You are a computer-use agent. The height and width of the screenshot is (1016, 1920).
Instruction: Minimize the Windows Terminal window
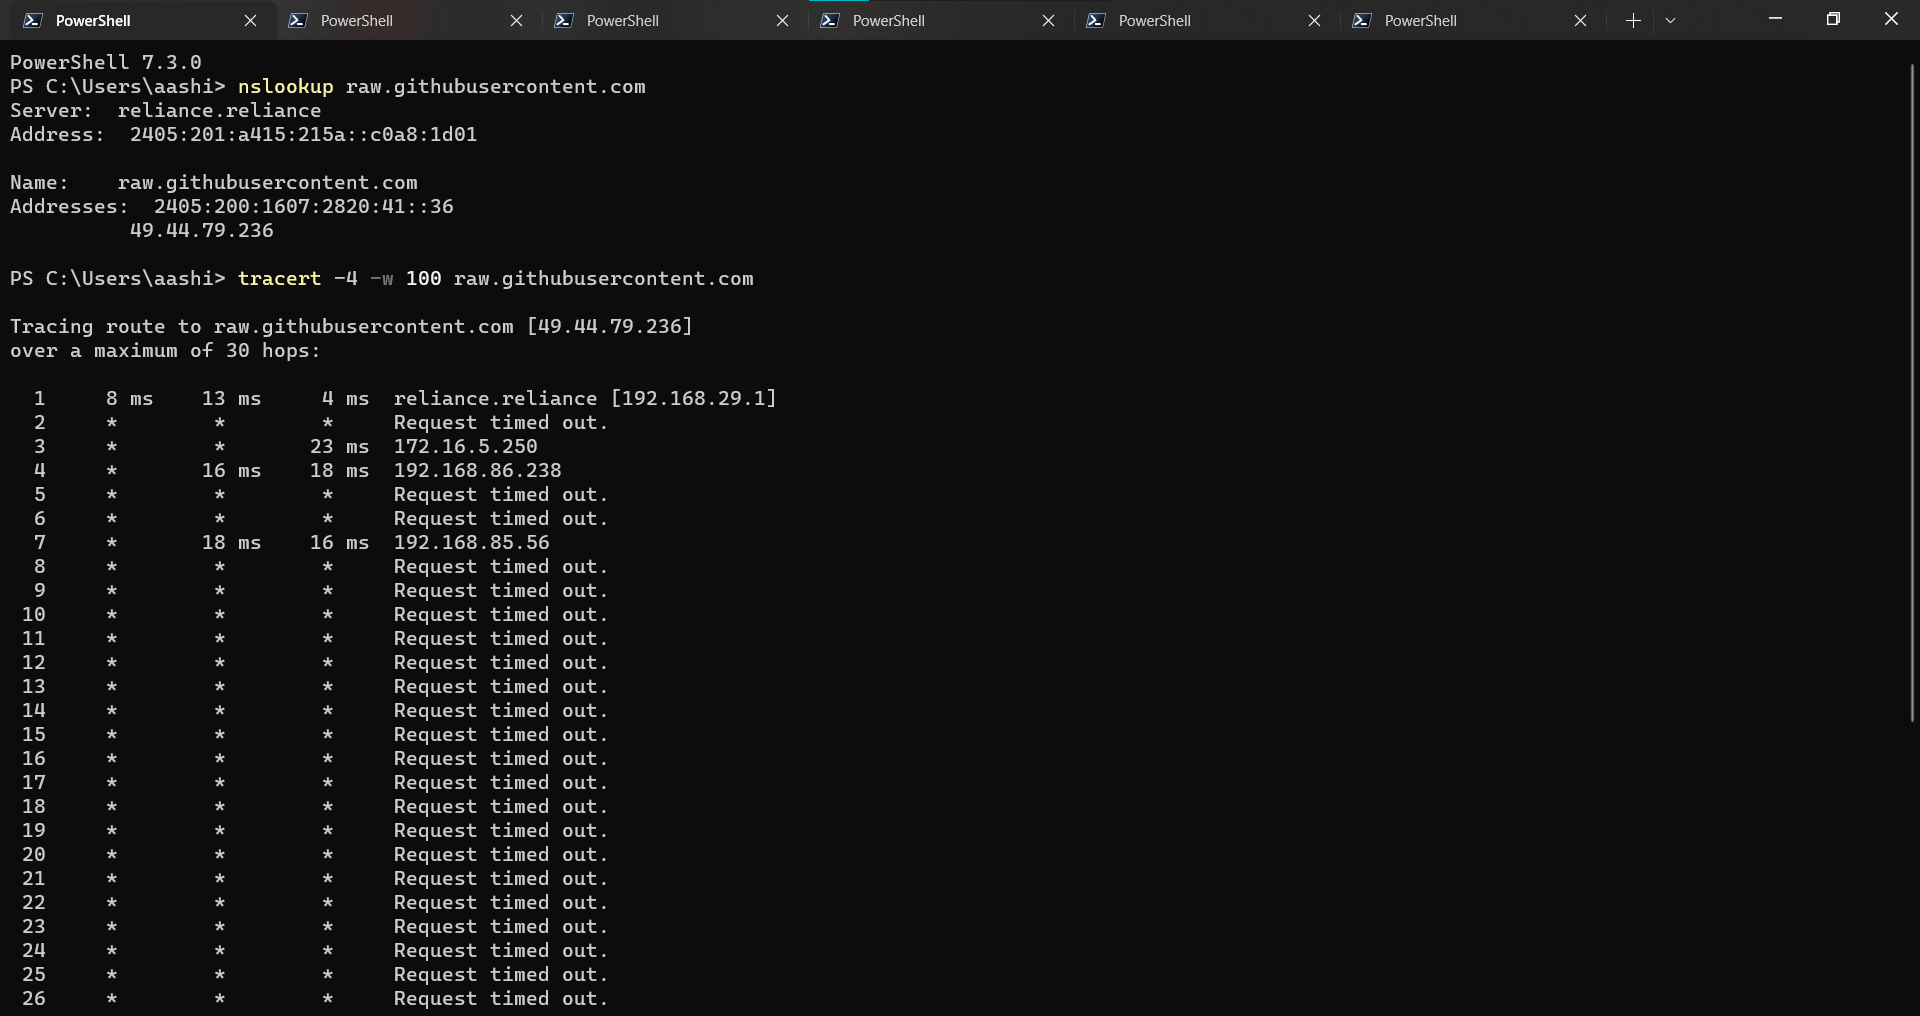tap(1775, 19)
